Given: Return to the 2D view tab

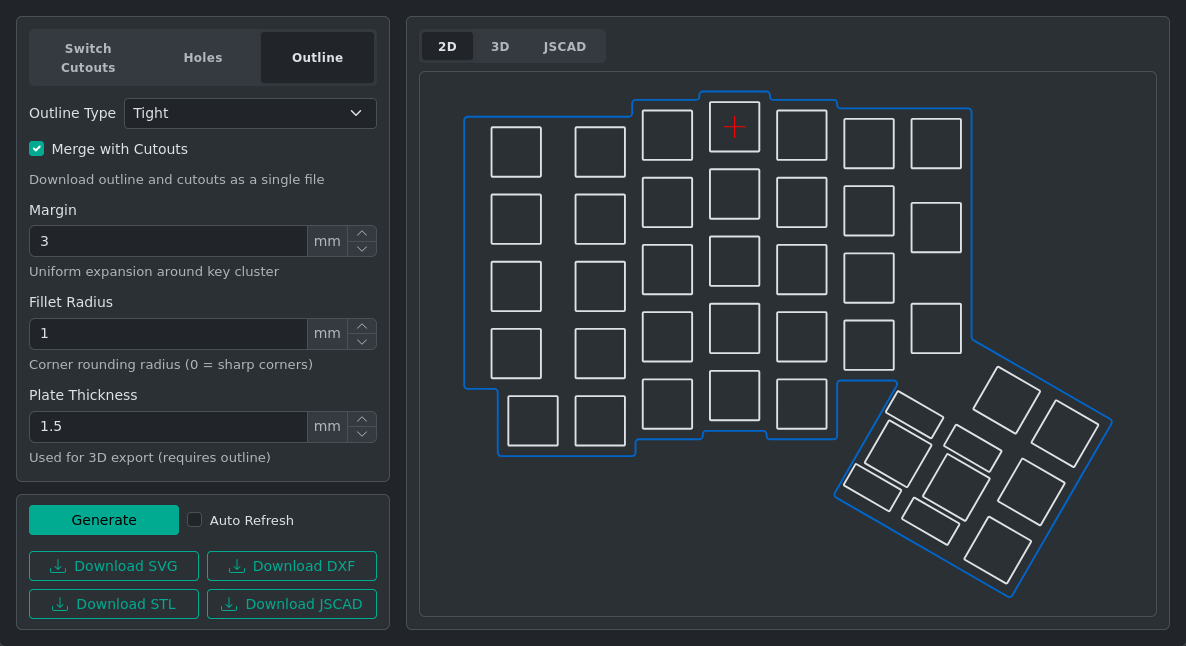Looking at the screenshot, I should pos(447,46).
